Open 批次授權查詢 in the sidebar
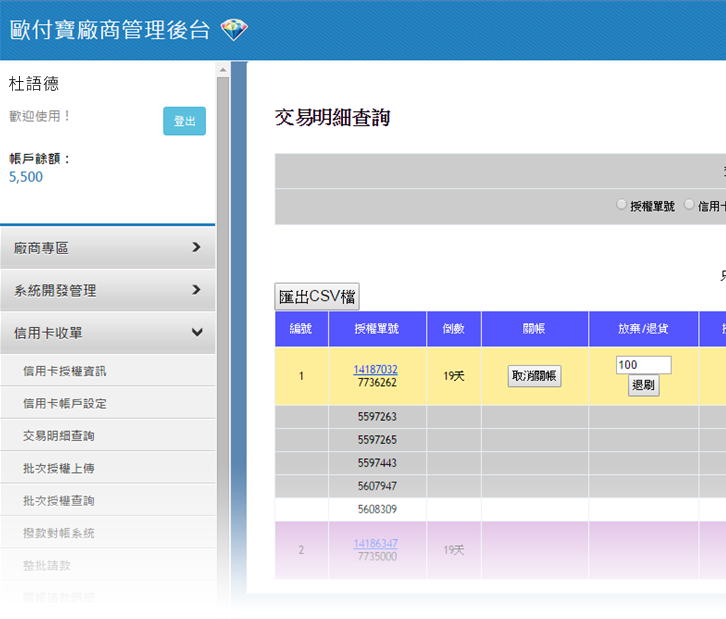726x619 pixels. (107, 500)
